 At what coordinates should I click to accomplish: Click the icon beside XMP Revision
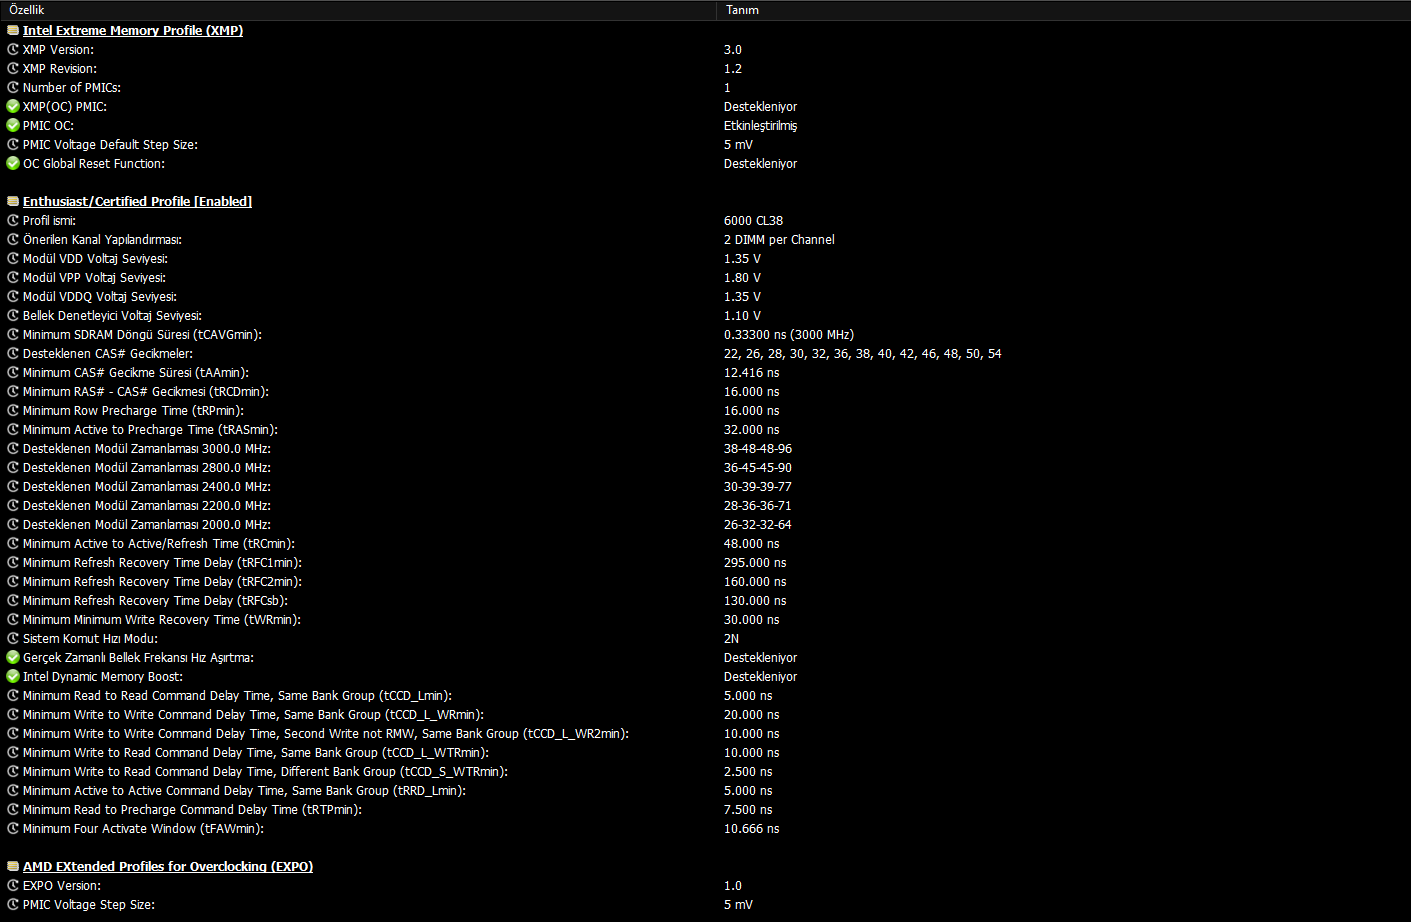click(x=13, y=69)
